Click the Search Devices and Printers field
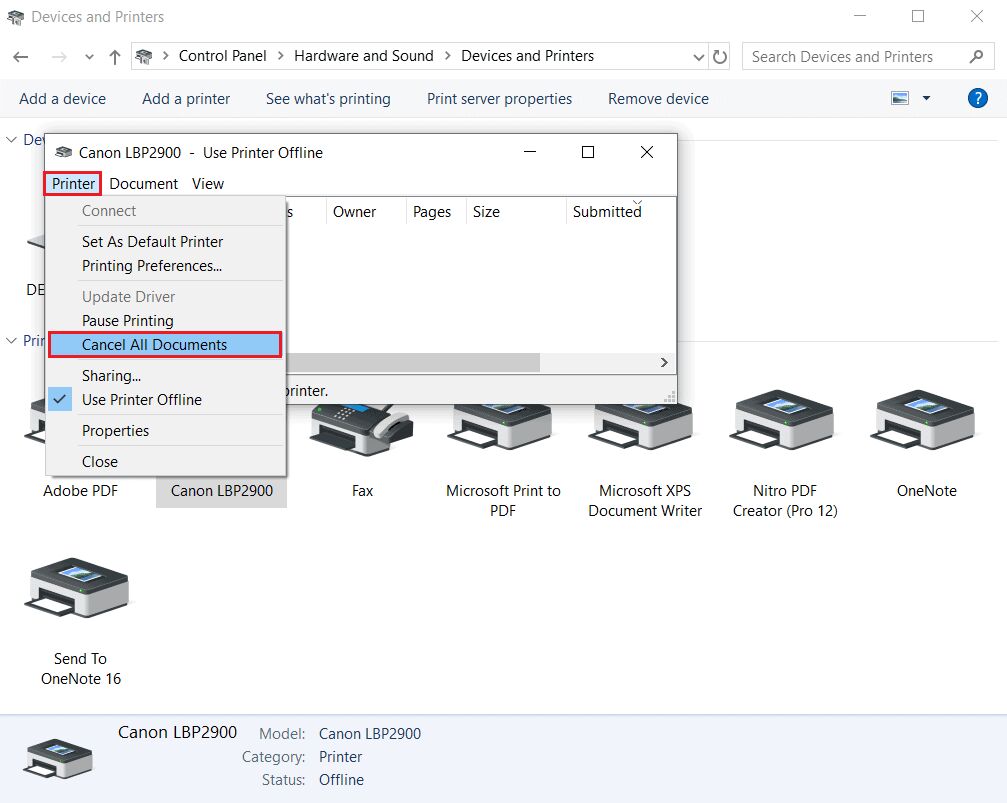Image resolution: width=1007 pixels, height=803 pixels. 855,57
